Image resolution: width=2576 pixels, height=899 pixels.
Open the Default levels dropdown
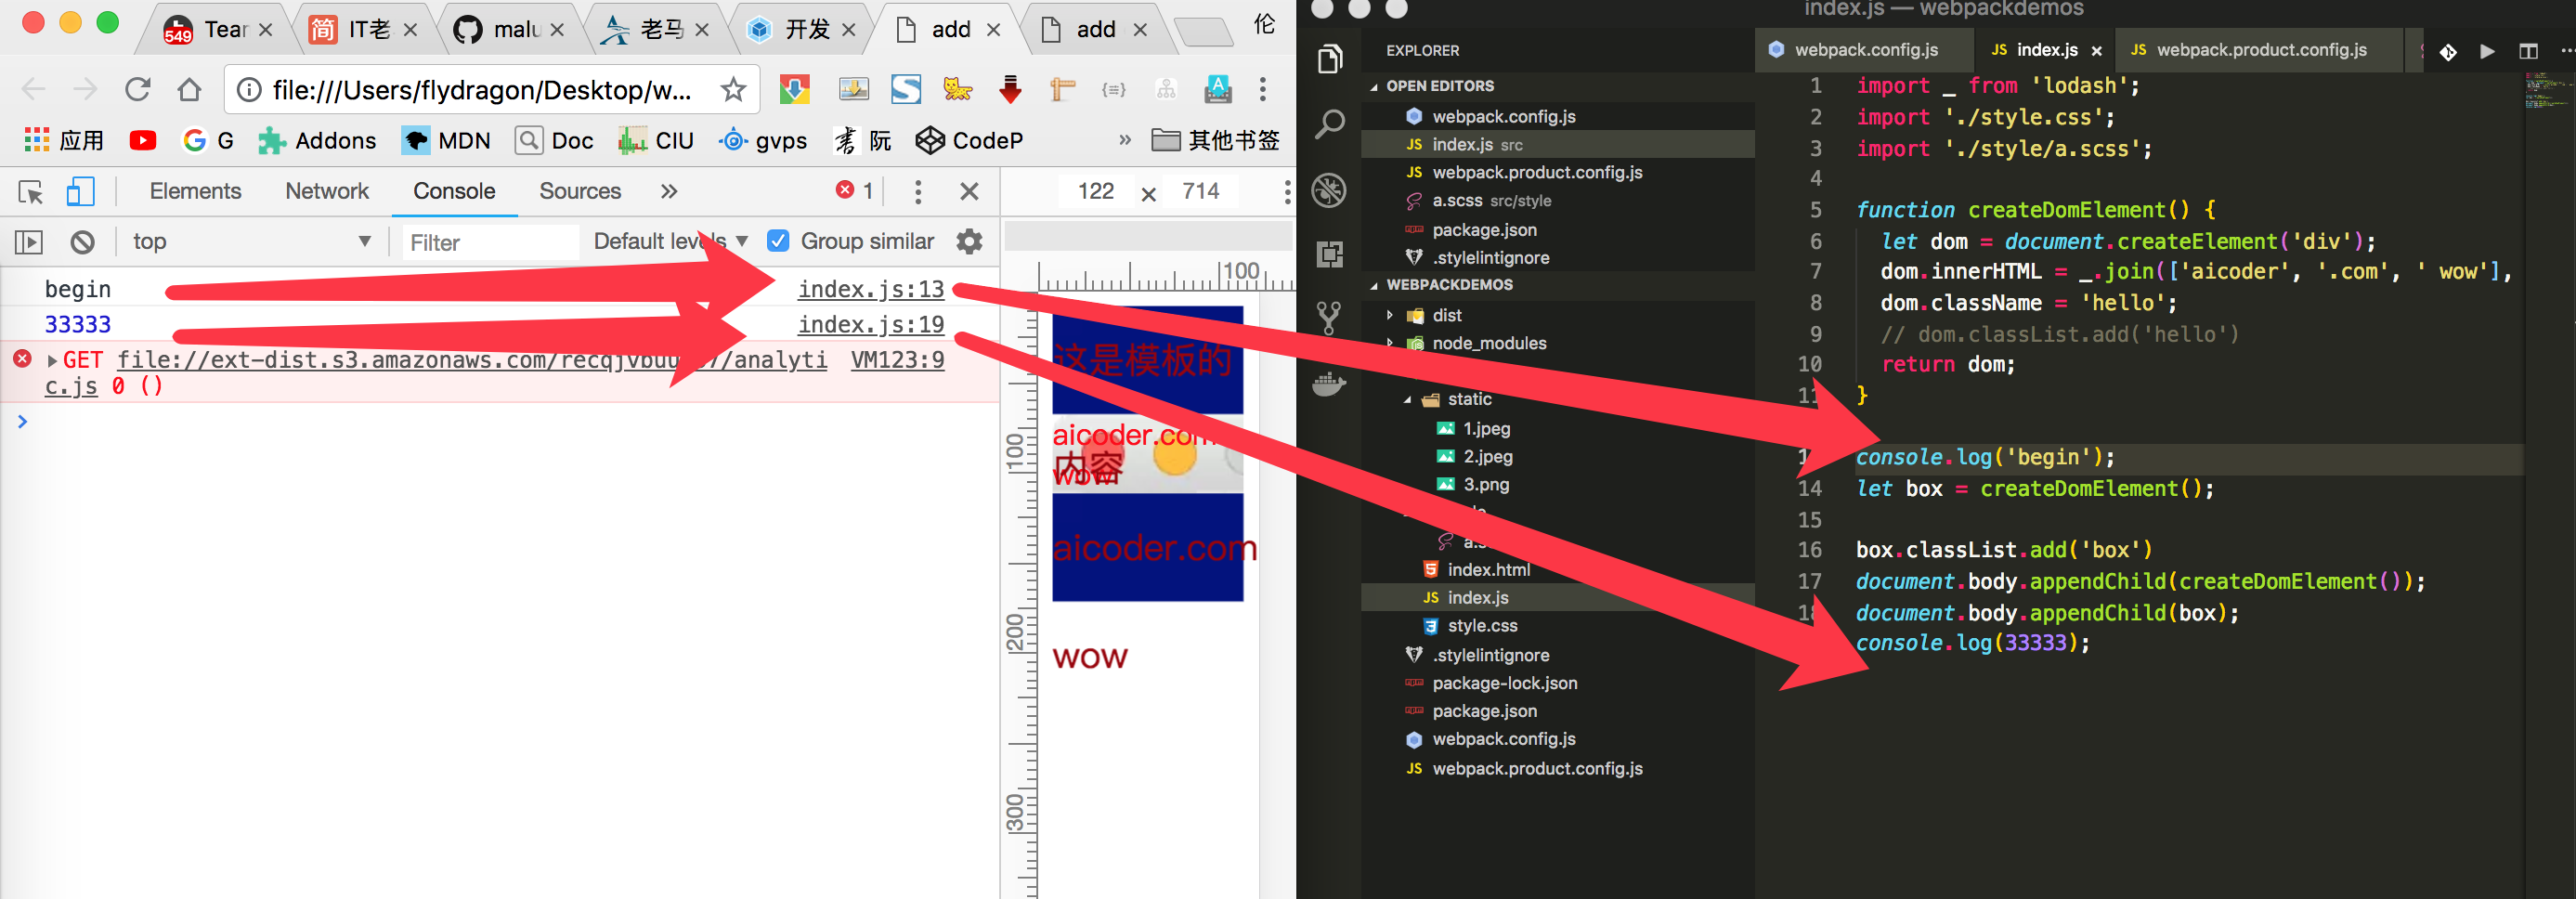pyautogui.click(x=670, y=241)
